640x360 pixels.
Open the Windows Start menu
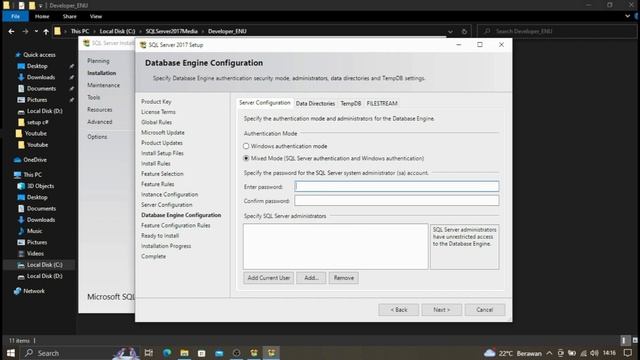pos(11,353)
